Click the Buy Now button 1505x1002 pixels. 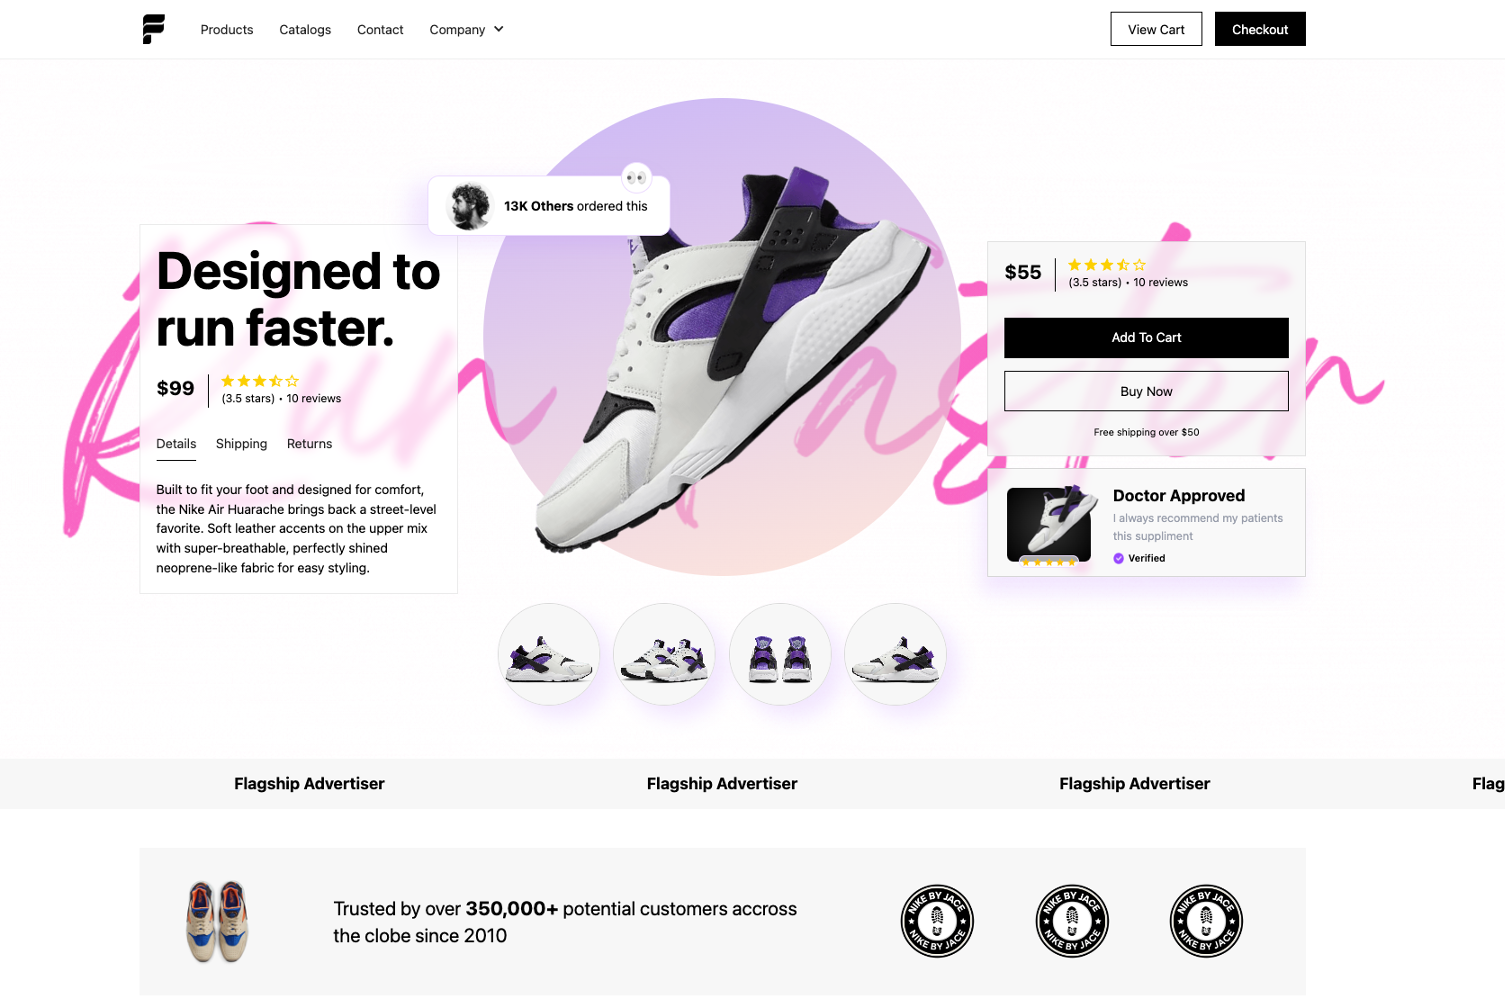tap(1146, 391)
